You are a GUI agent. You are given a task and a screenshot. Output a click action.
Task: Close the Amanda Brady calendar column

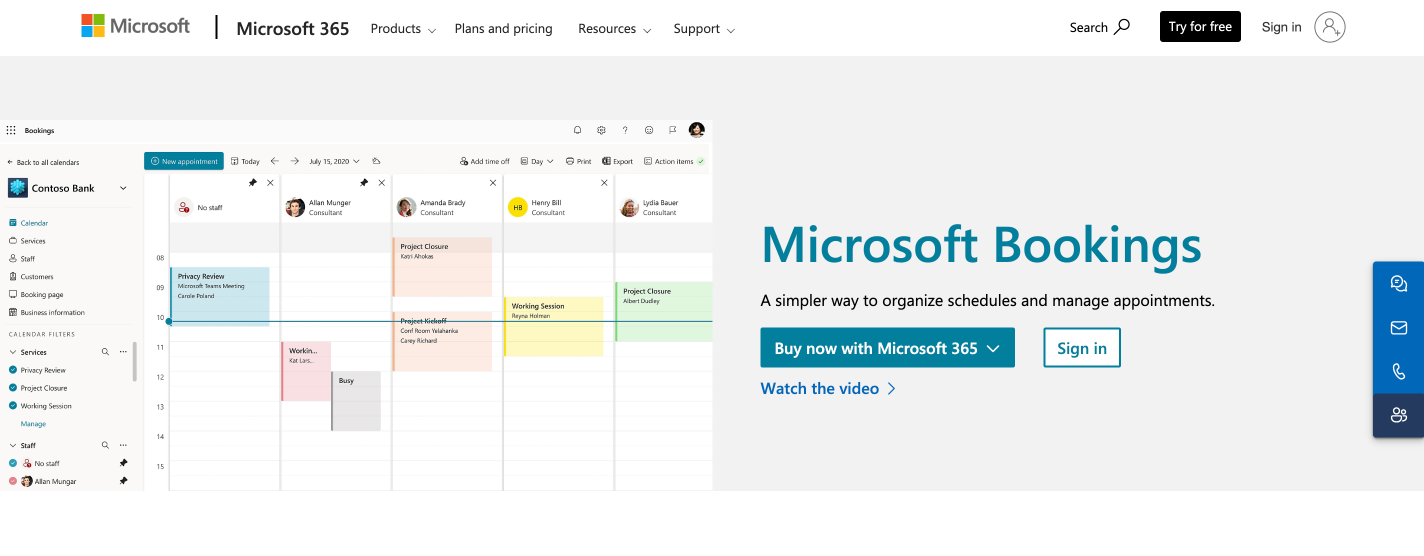point(493,183)
